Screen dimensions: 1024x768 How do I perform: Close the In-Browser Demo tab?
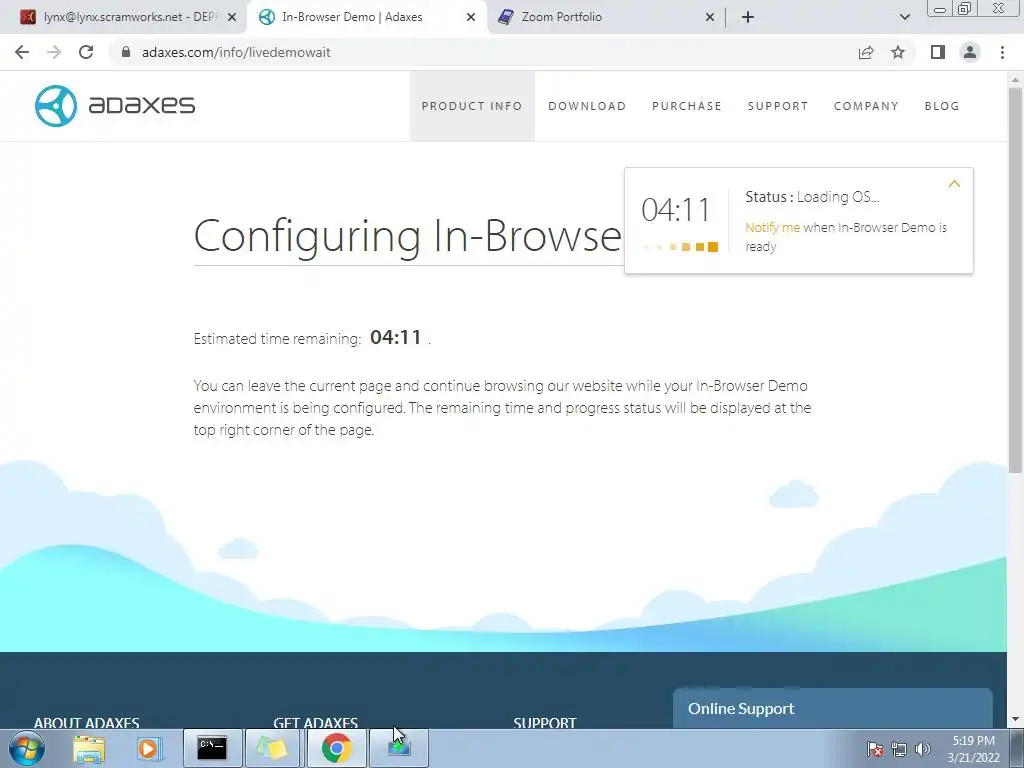(470, 17)
